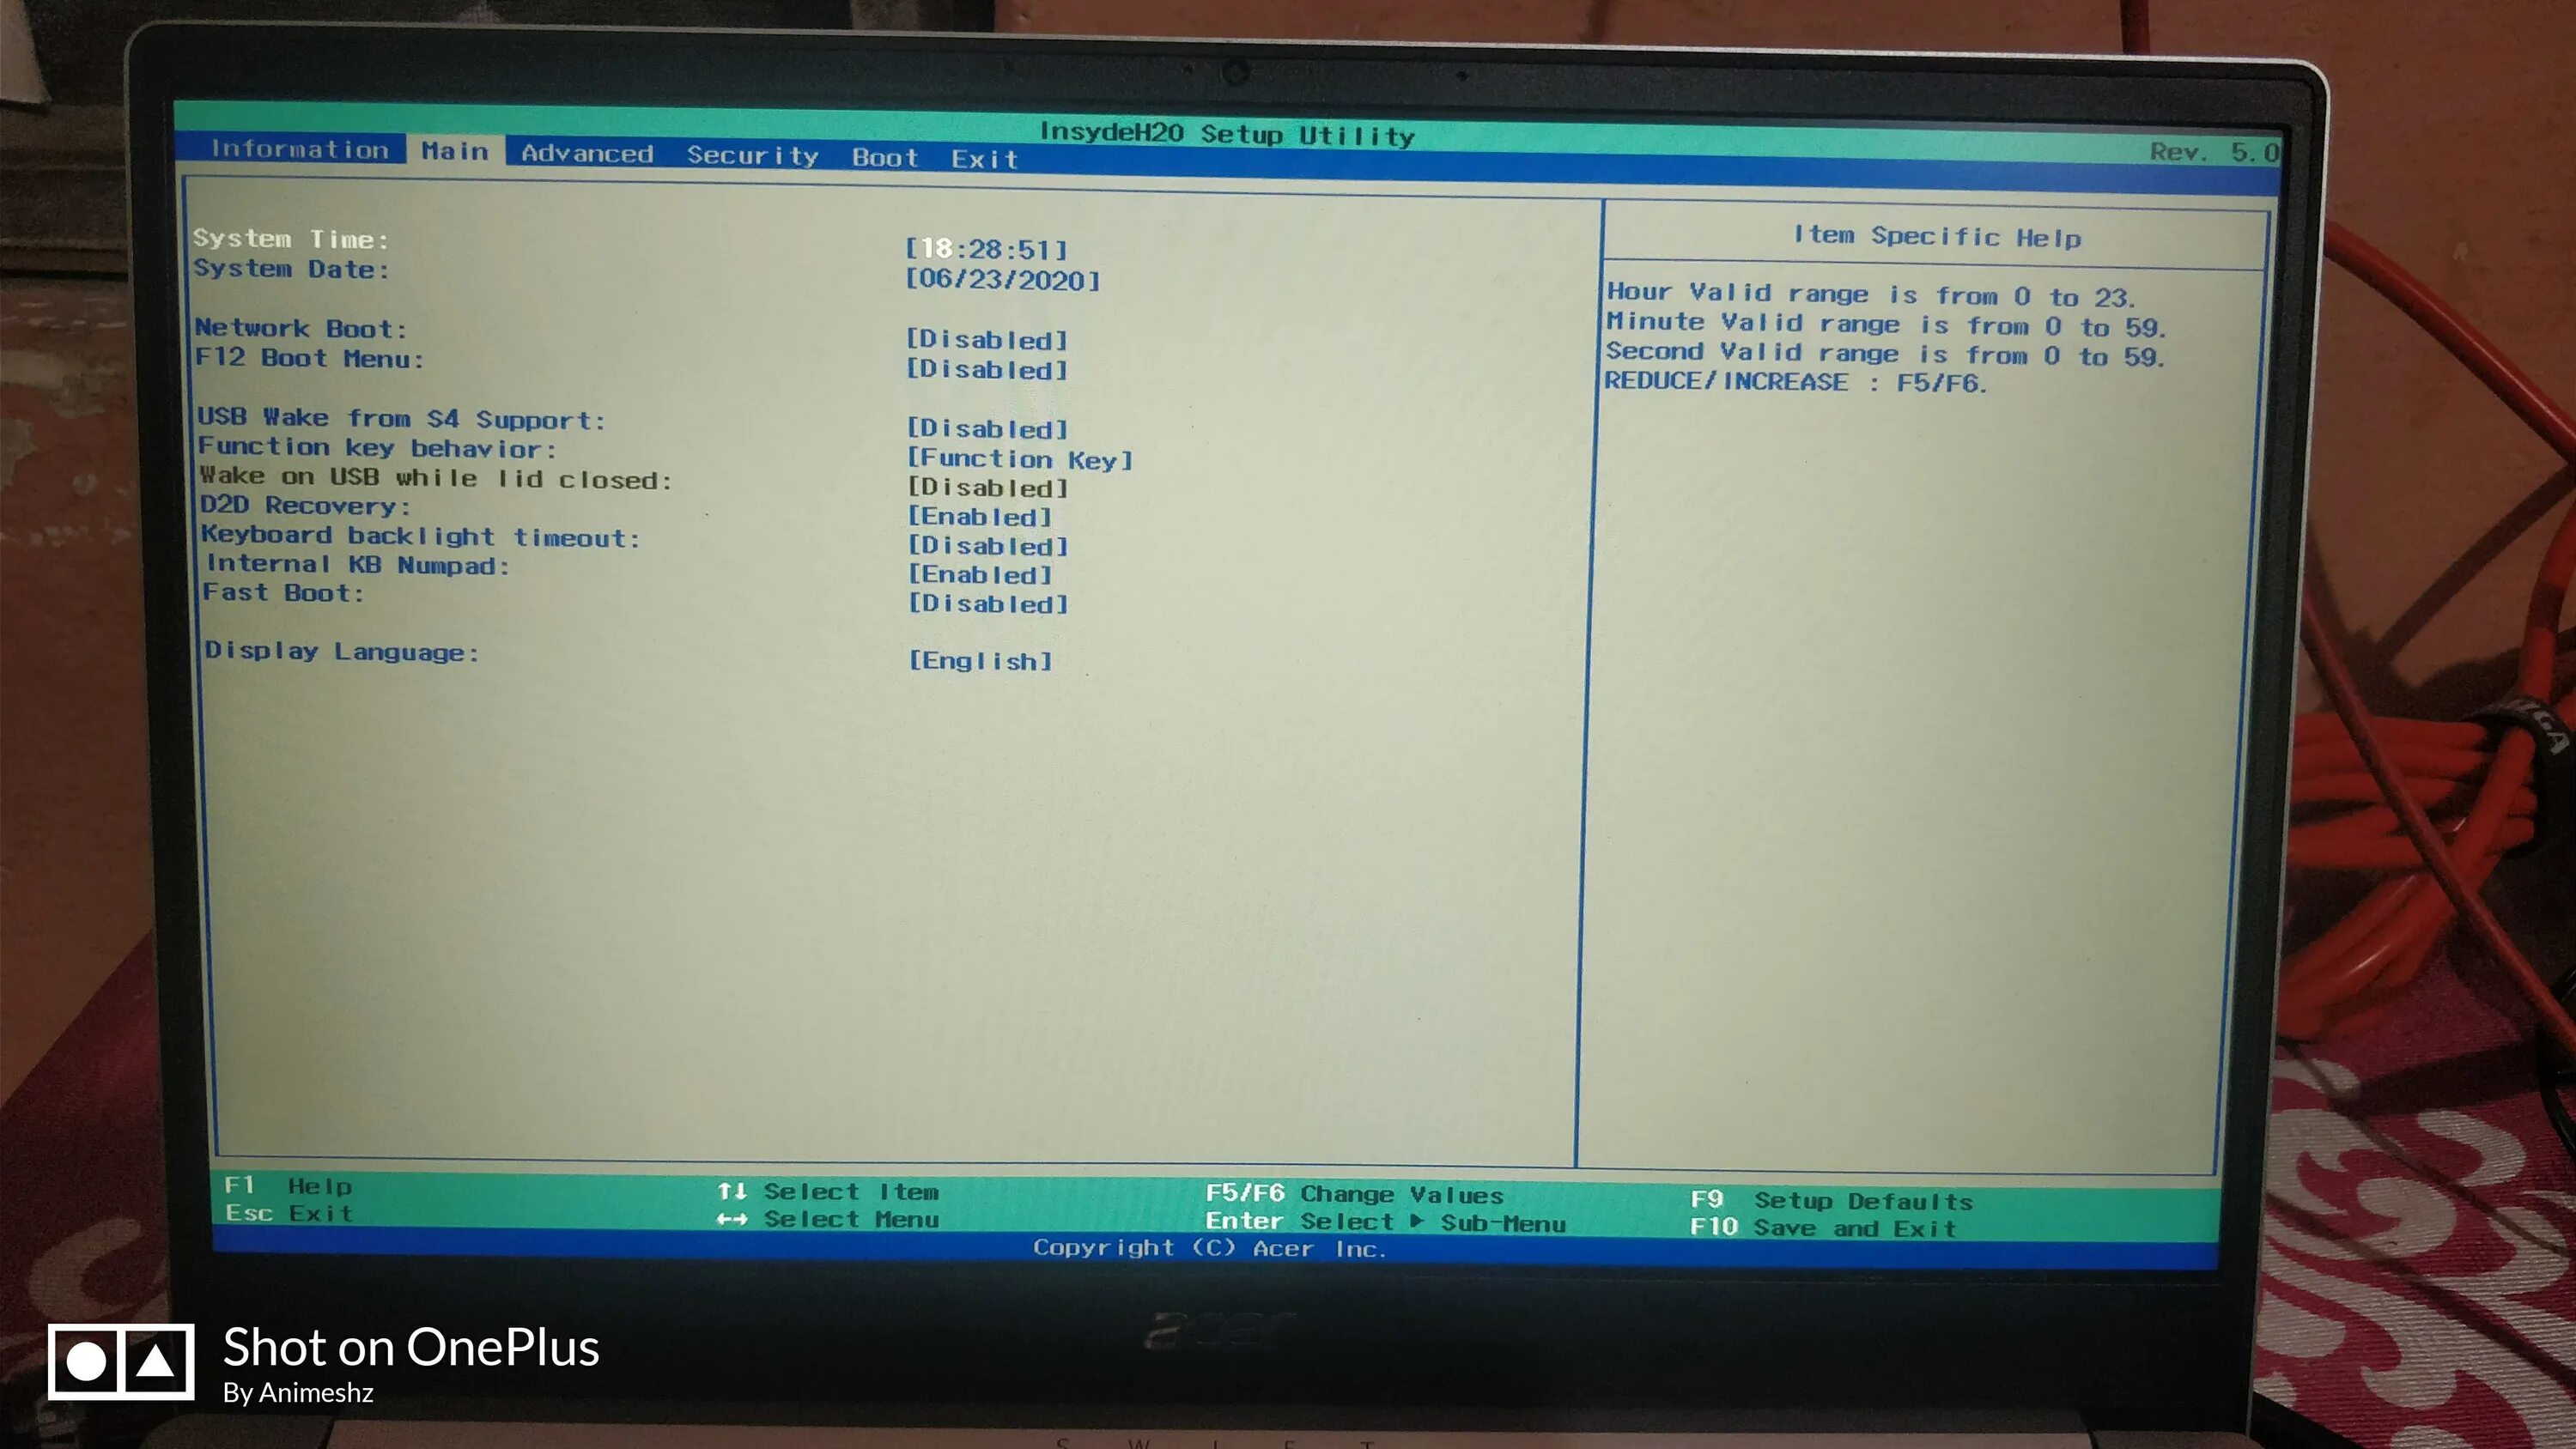This screenshot has width=2576, height=1449.
Task: Change Keyboard backlight timeout value
Action: pyautogui.click(x=987, y=545)
